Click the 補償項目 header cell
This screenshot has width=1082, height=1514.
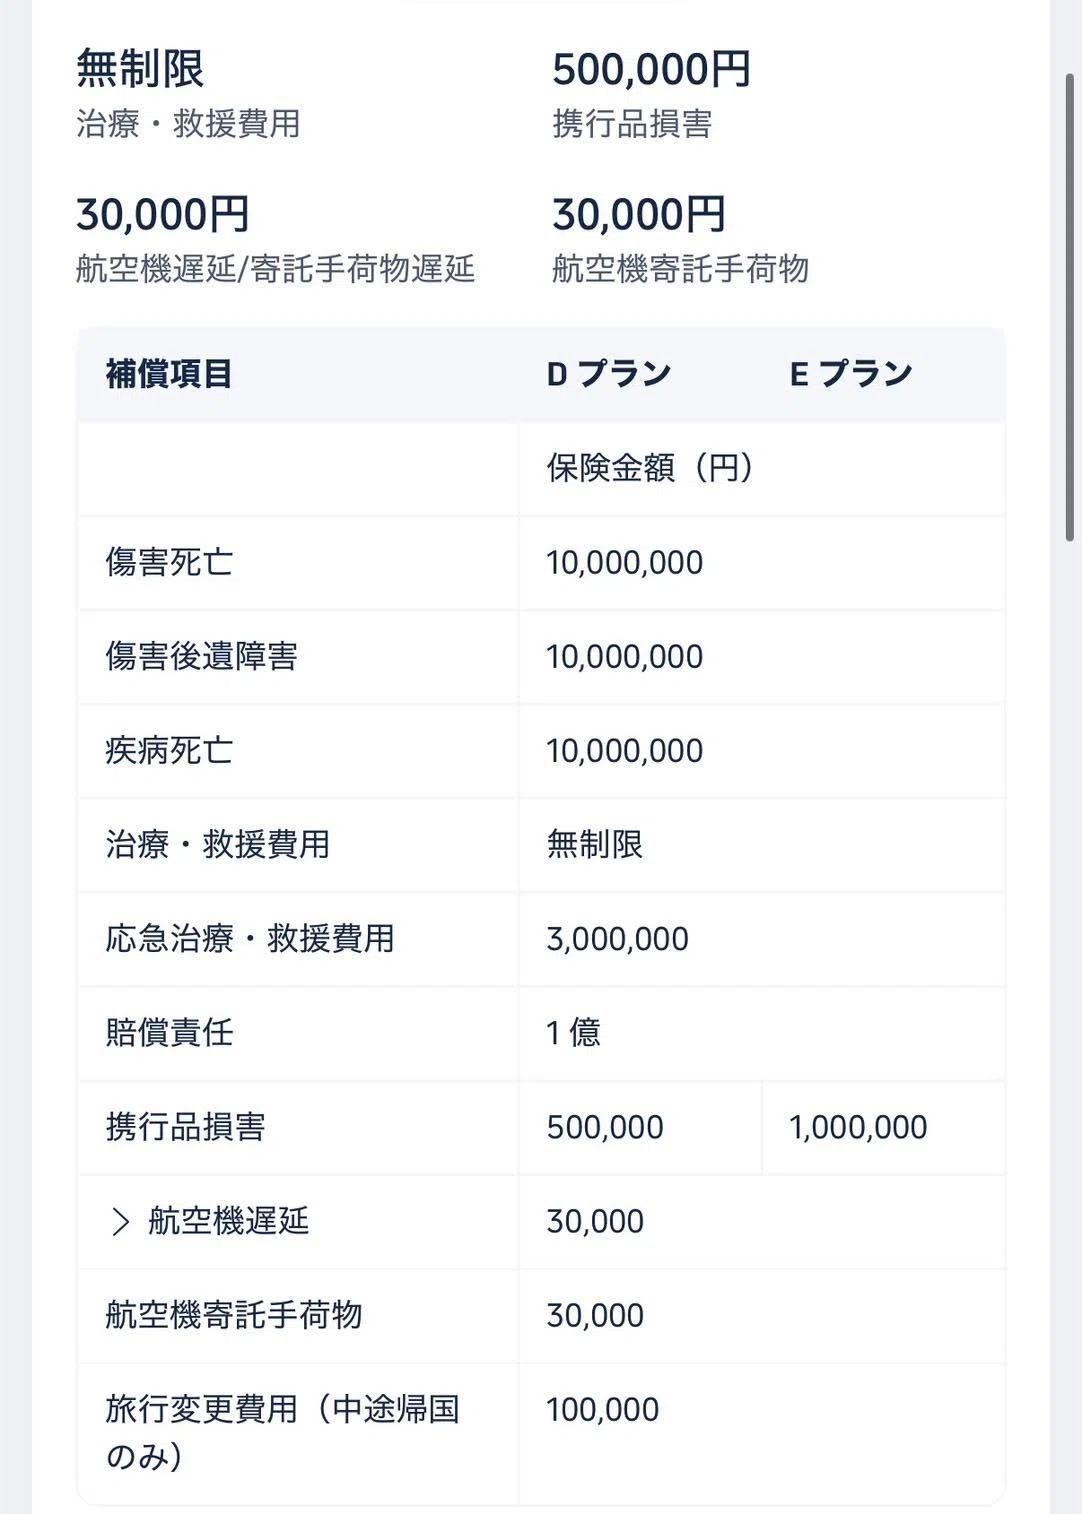pos(169,374)
